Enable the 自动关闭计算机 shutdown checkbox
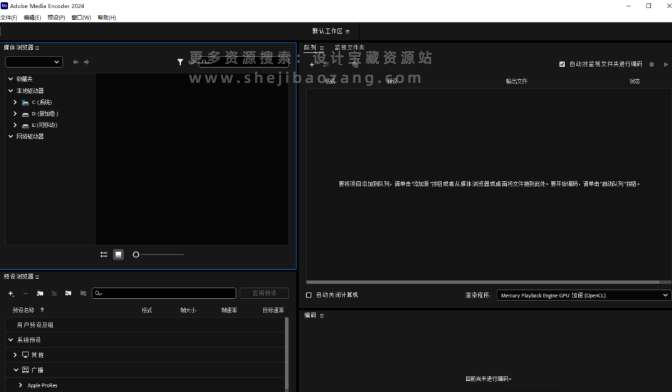This screenshot has width=672, height=392. [x=309, y=295]
